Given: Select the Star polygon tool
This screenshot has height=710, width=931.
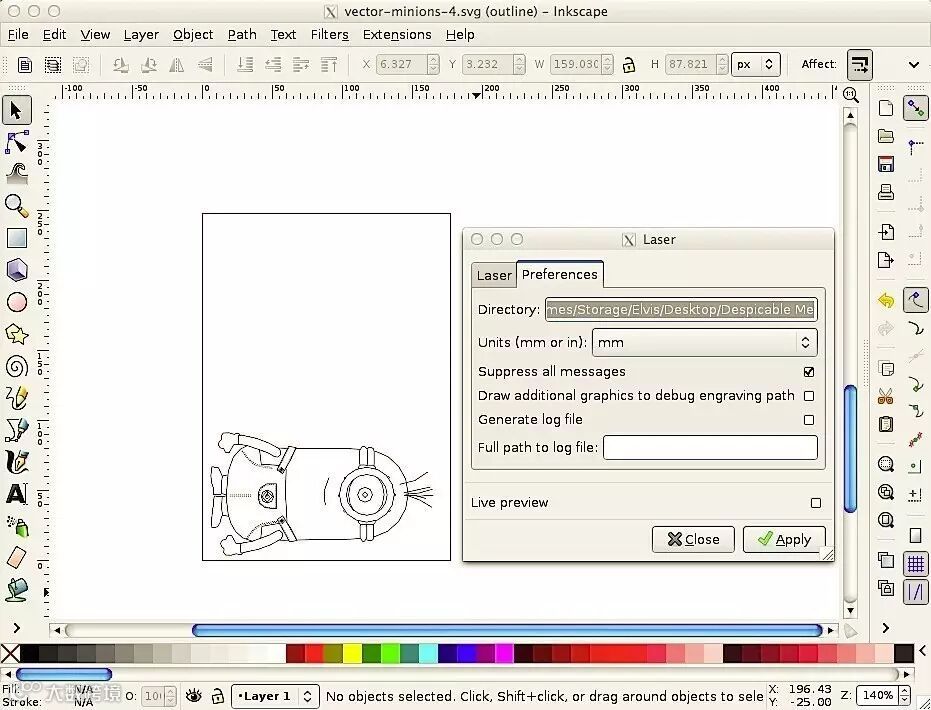Looking at the screenshot, I should pyautogui.click(x=17, y=334).
